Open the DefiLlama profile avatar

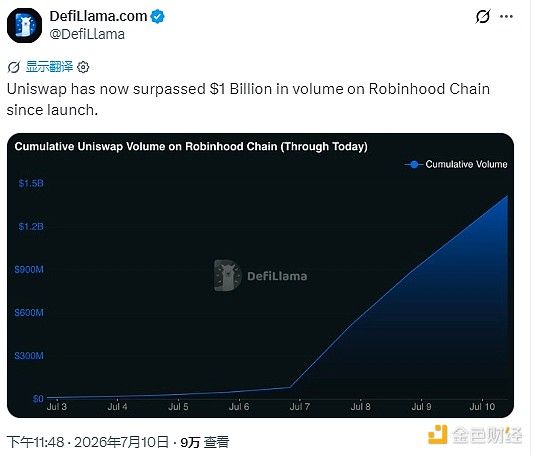[24, 25]
